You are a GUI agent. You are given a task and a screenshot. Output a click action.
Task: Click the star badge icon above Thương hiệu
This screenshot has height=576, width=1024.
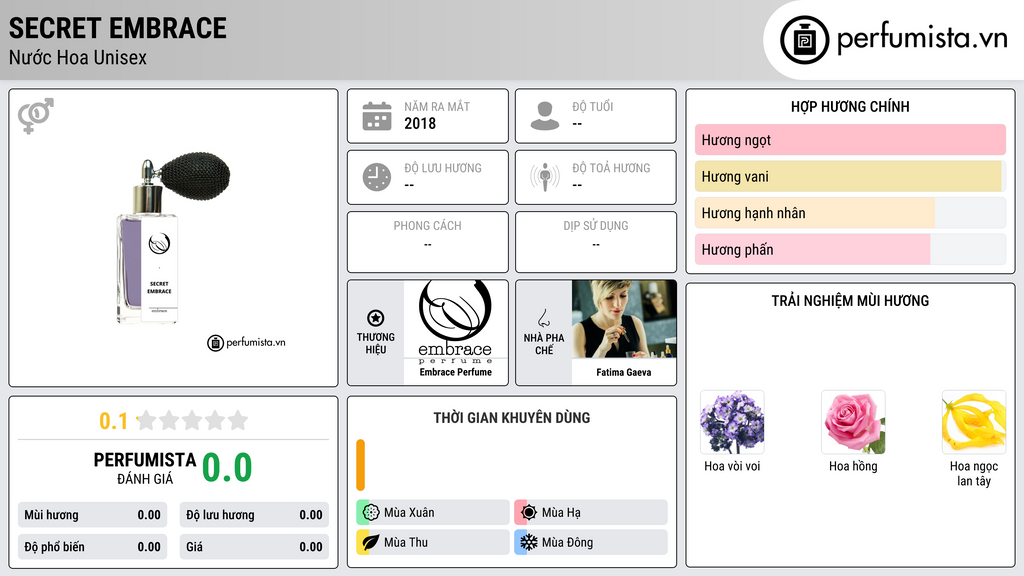click(376, 318)
